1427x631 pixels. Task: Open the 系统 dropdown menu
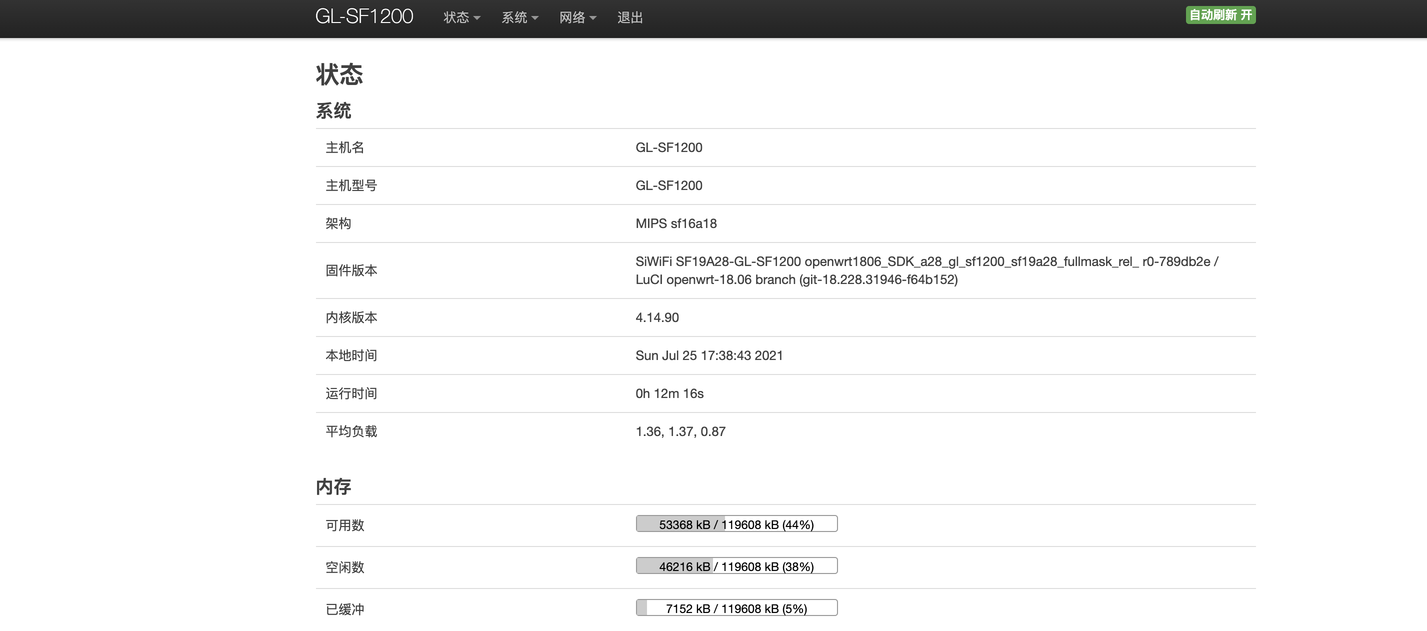click(x=520, y=17)
